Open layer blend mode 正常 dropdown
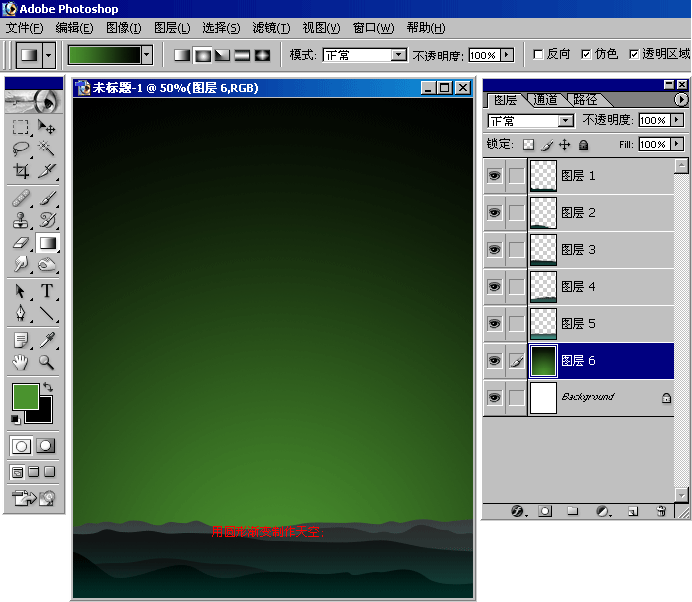The height and width of the screenshot is (602, 692). pos(565,120)
